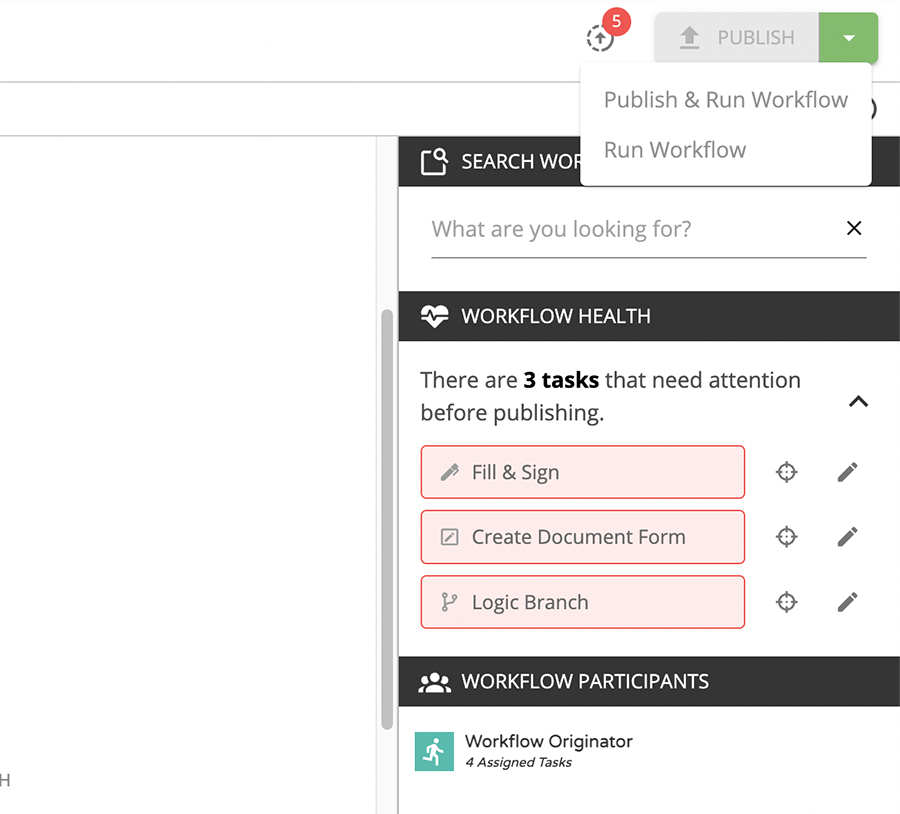Clear the search with the X icon

tap(854, 228)
